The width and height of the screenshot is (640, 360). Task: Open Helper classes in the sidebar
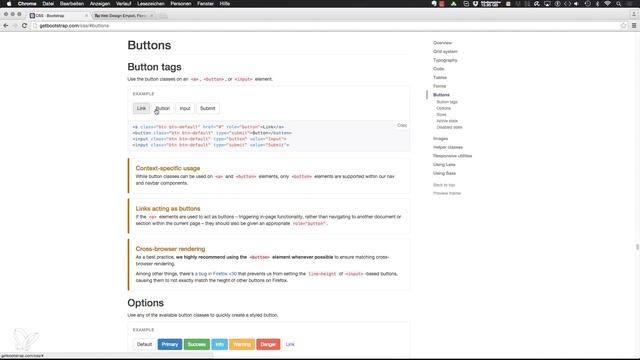448,147
